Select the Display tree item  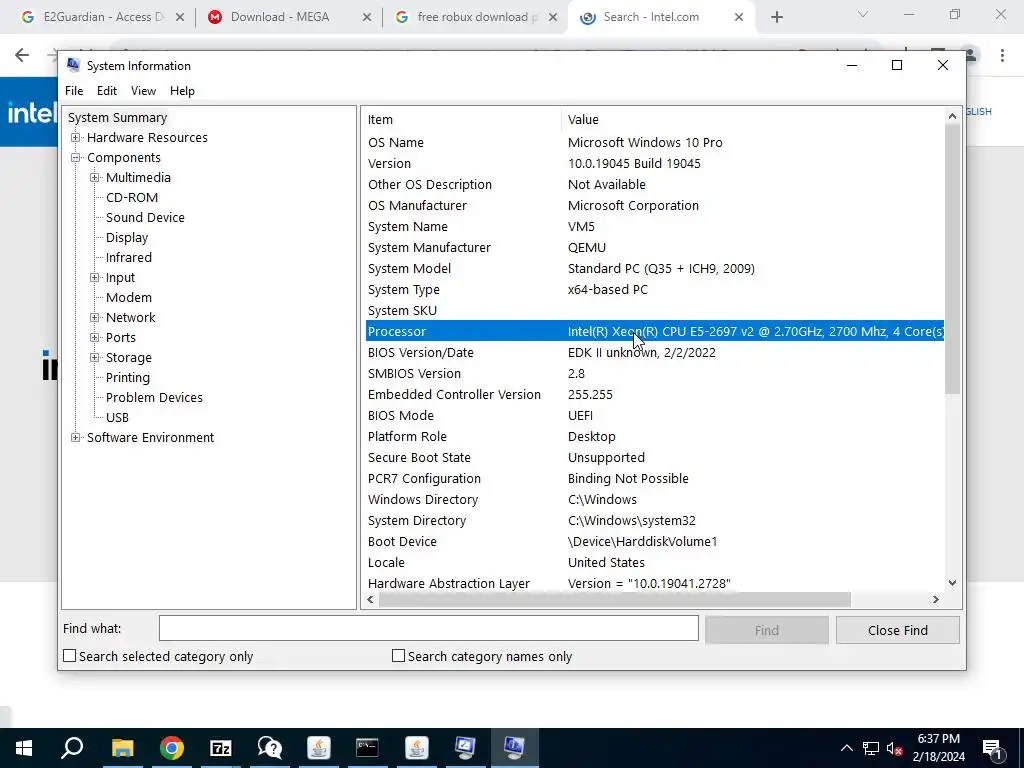[x=127, y=238]
